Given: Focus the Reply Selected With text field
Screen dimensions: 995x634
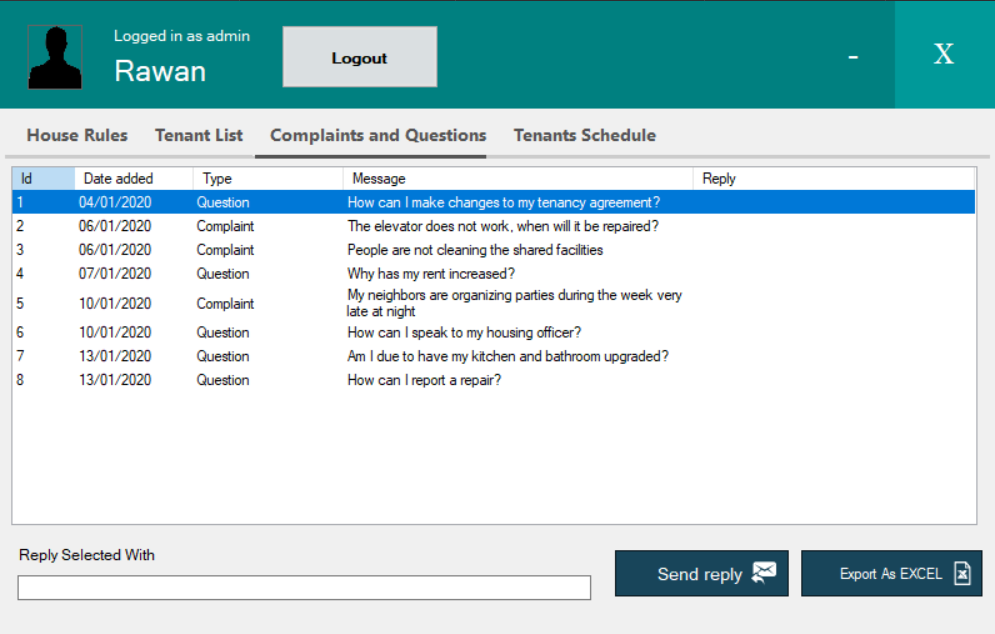Looking at the screenshot, I should point(304,588).
